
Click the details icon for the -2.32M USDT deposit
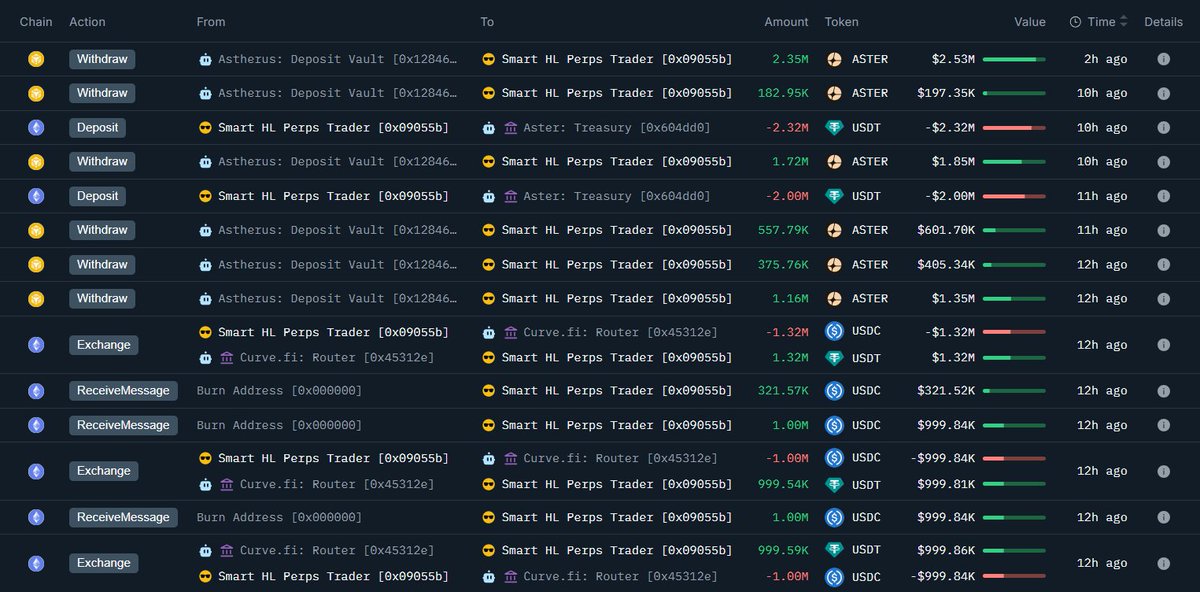1163,127
